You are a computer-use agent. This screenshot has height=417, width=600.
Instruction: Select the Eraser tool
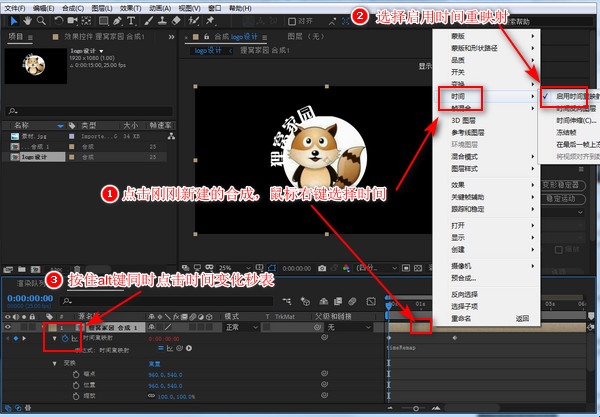[x=176, y=21]
